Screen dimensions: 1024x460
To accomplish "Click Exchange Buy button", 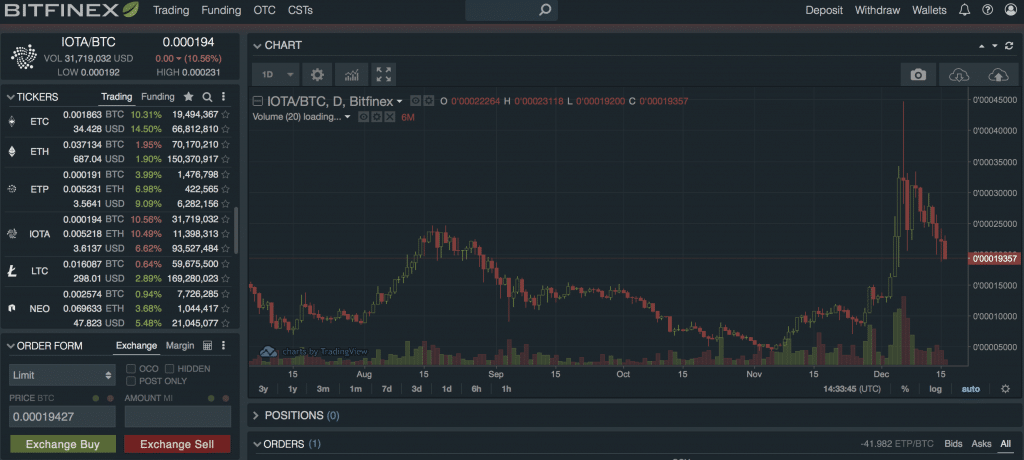I will click(x=63, y=444).
